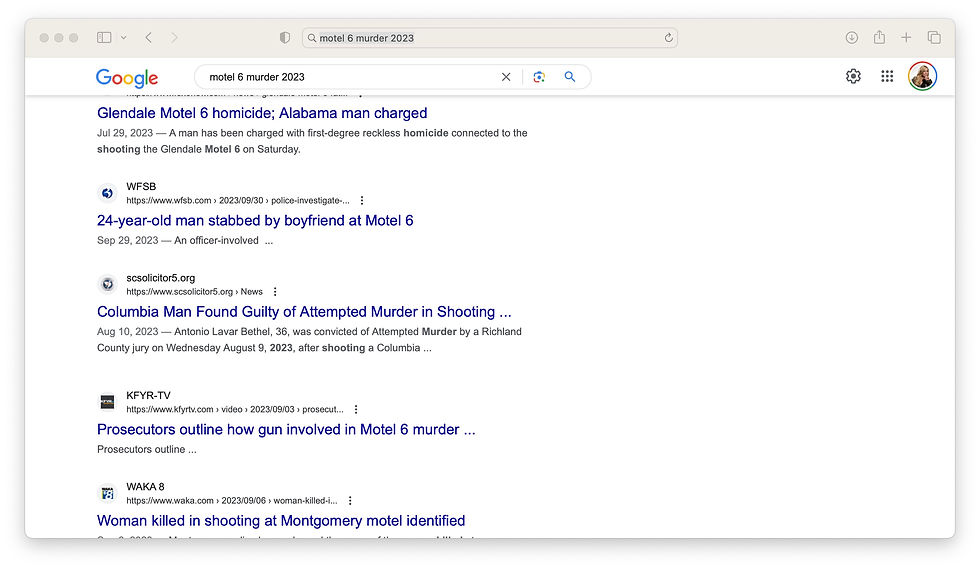980x569 pixels.
Task: Click the kfyrtv.com URL breadcrumb
Action: pos(235,410)
